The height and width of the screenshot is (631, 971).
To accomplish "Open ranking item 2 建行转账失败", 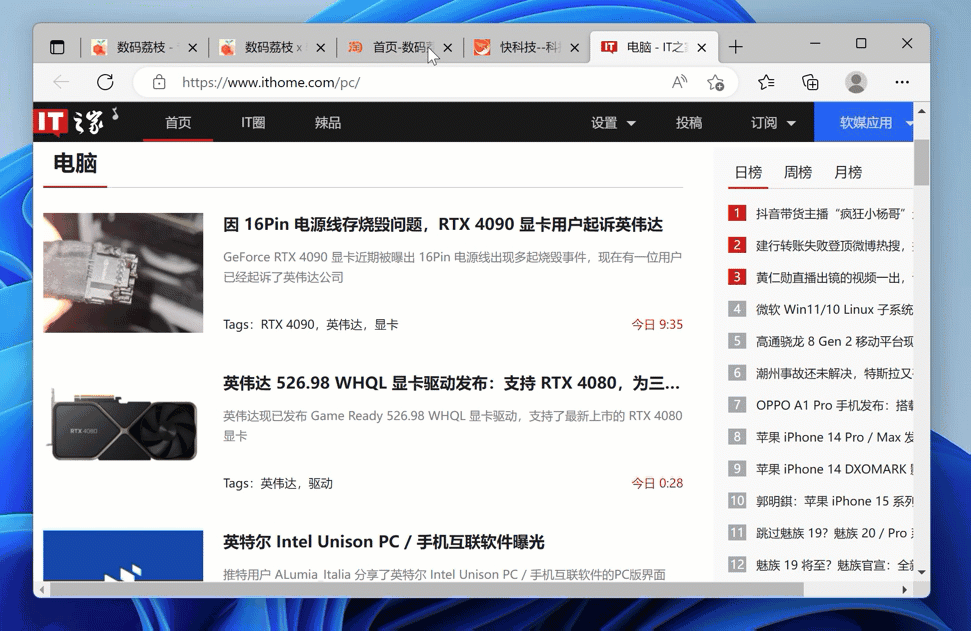I will 834,245.
